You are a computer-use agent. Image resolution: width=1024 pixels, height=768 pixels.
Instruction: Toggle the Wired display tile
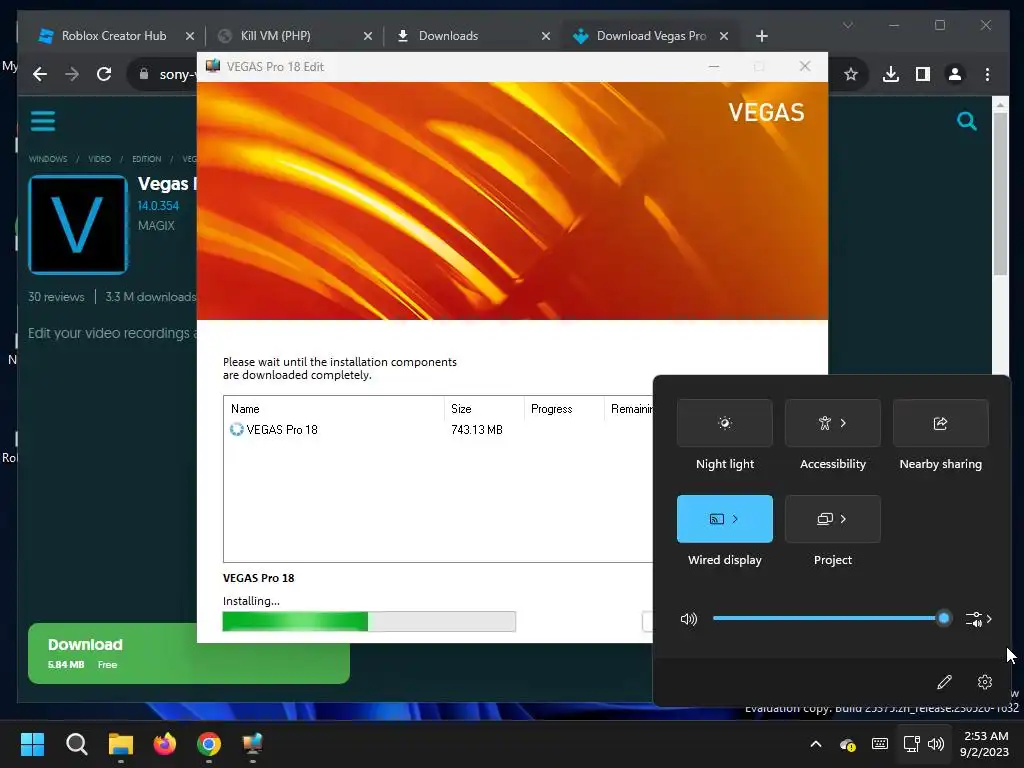click(724, 519)
